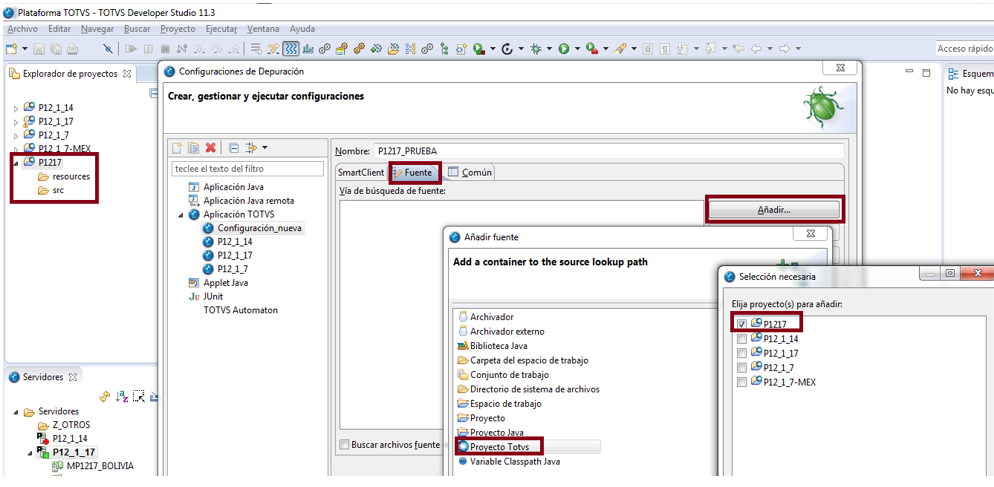Image resolution: width=994 pixels, height=487 pixels.
Task: Open the Navegar menu
Action: (98, 29)
